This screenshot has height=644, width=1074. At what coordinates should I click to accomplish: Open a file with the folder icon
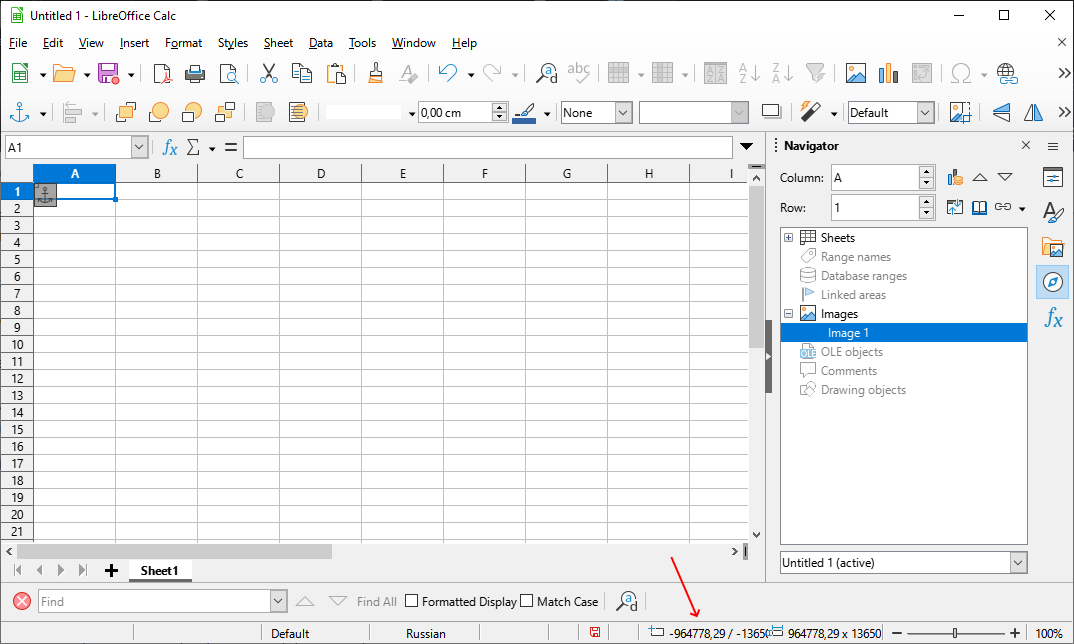64,73
